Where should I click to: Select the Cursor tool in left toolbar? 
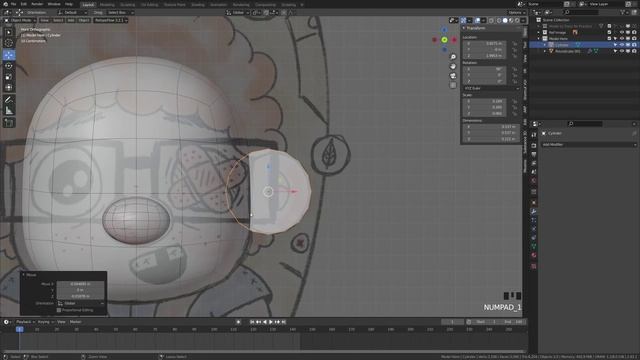pyautogui.click(x=9, y=43)
